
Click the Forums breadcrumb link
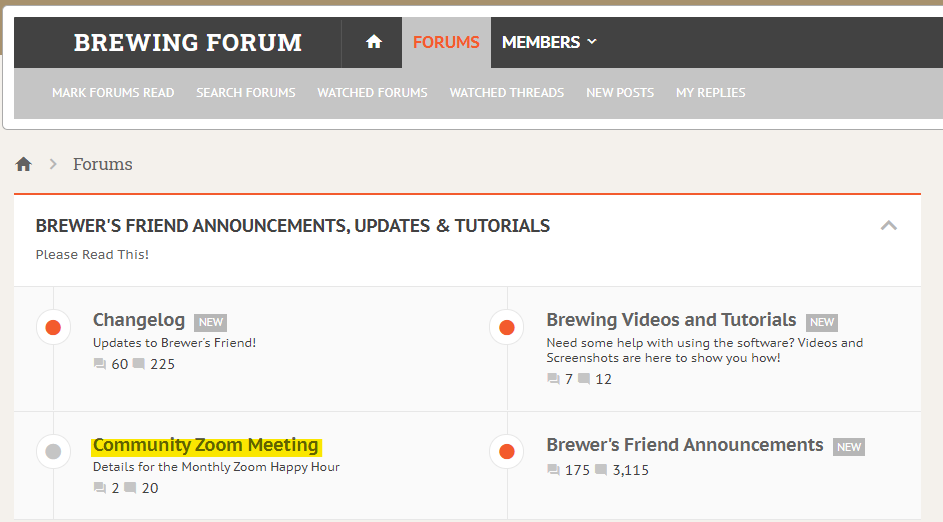point(103,164)
